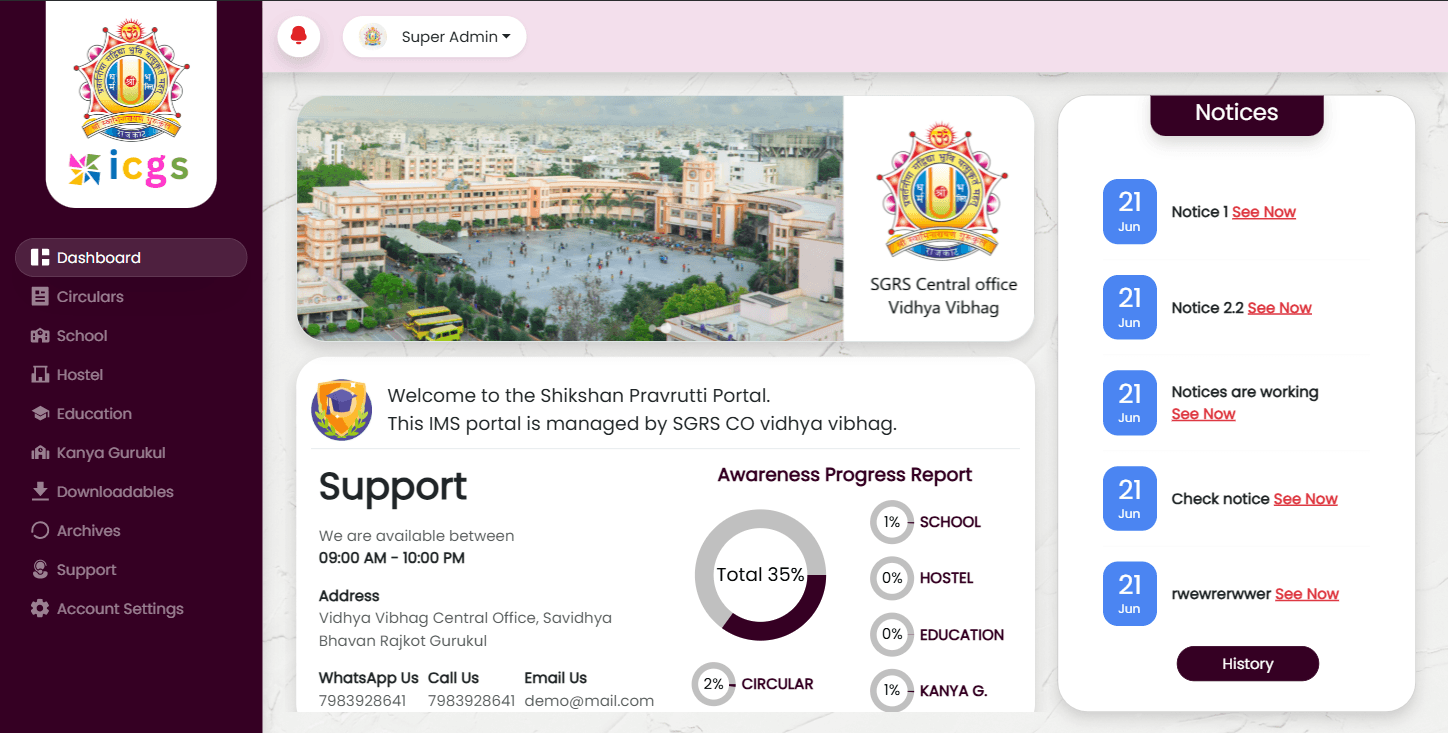Open See Now link beside Check notice

pyautogui.click(x=1305, y=499)
